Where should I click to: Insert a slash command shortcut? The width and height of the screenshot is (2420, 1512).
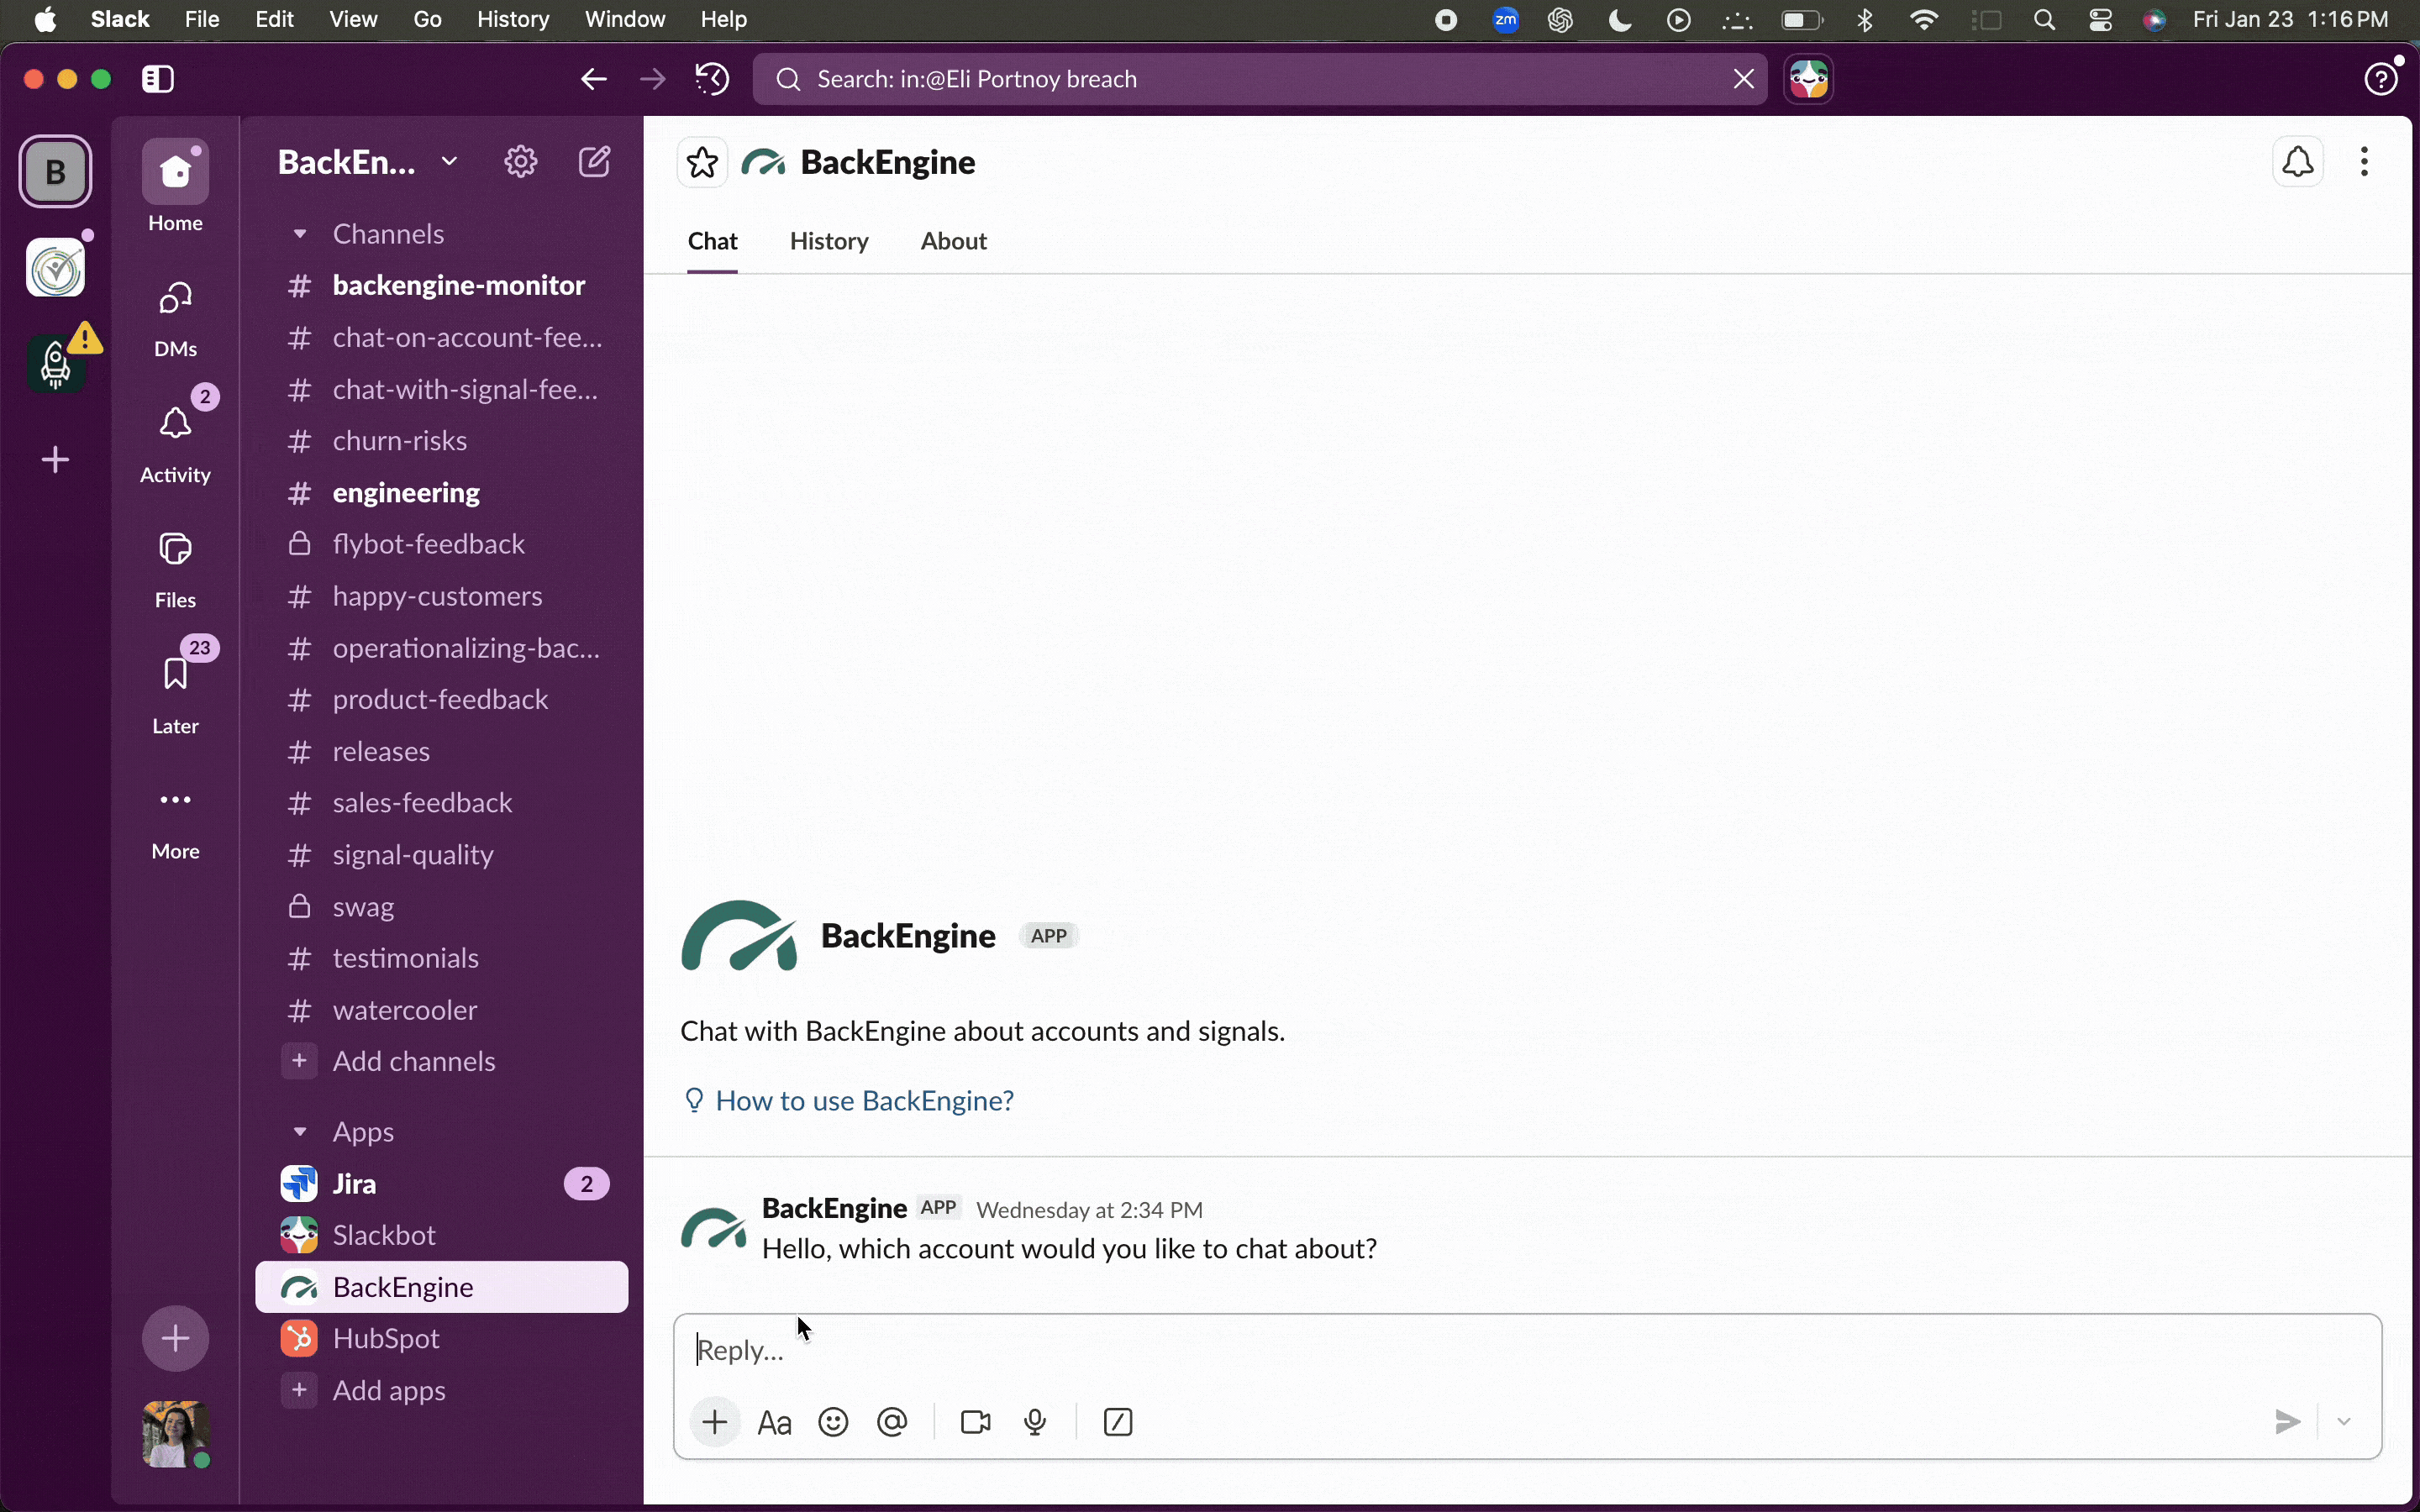(x=1117, y=1421)
